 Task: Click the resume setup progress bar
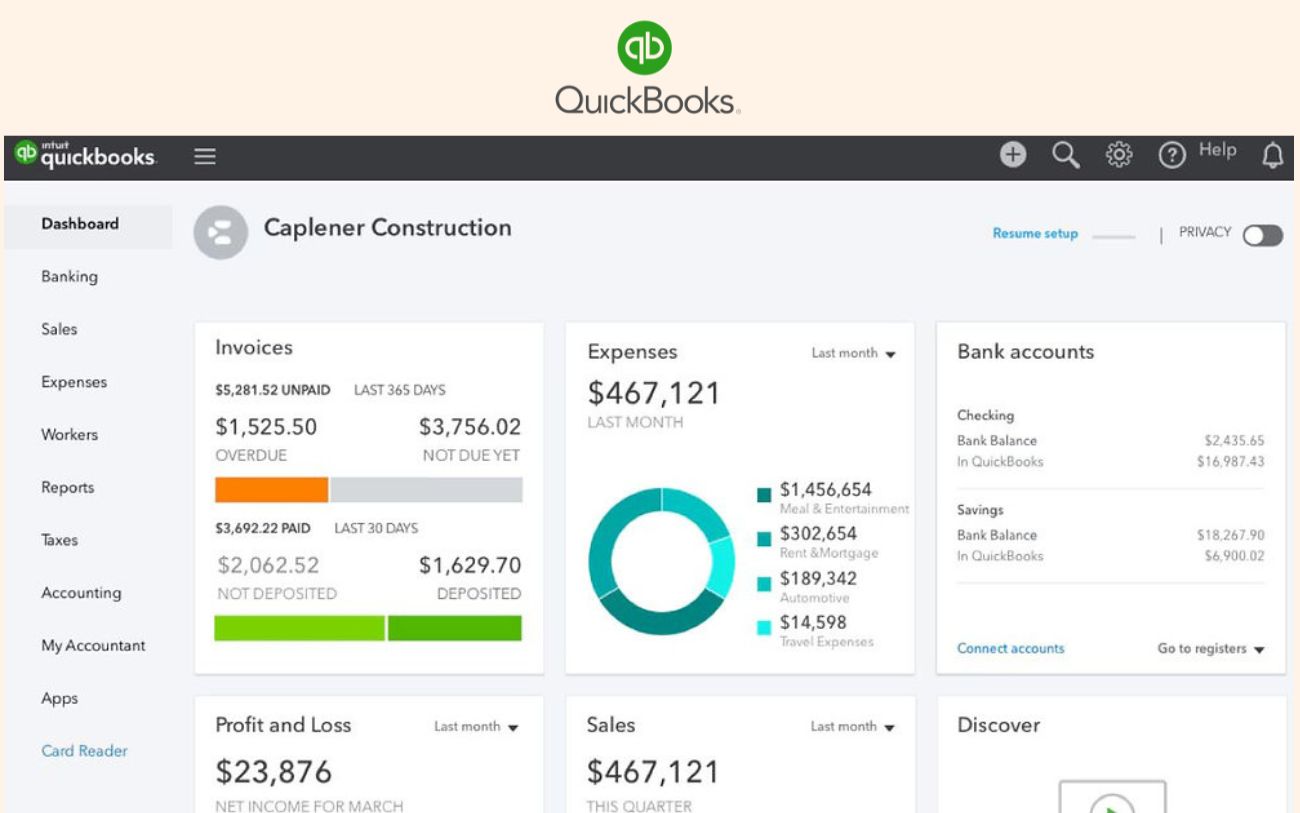pos(1114,238)
